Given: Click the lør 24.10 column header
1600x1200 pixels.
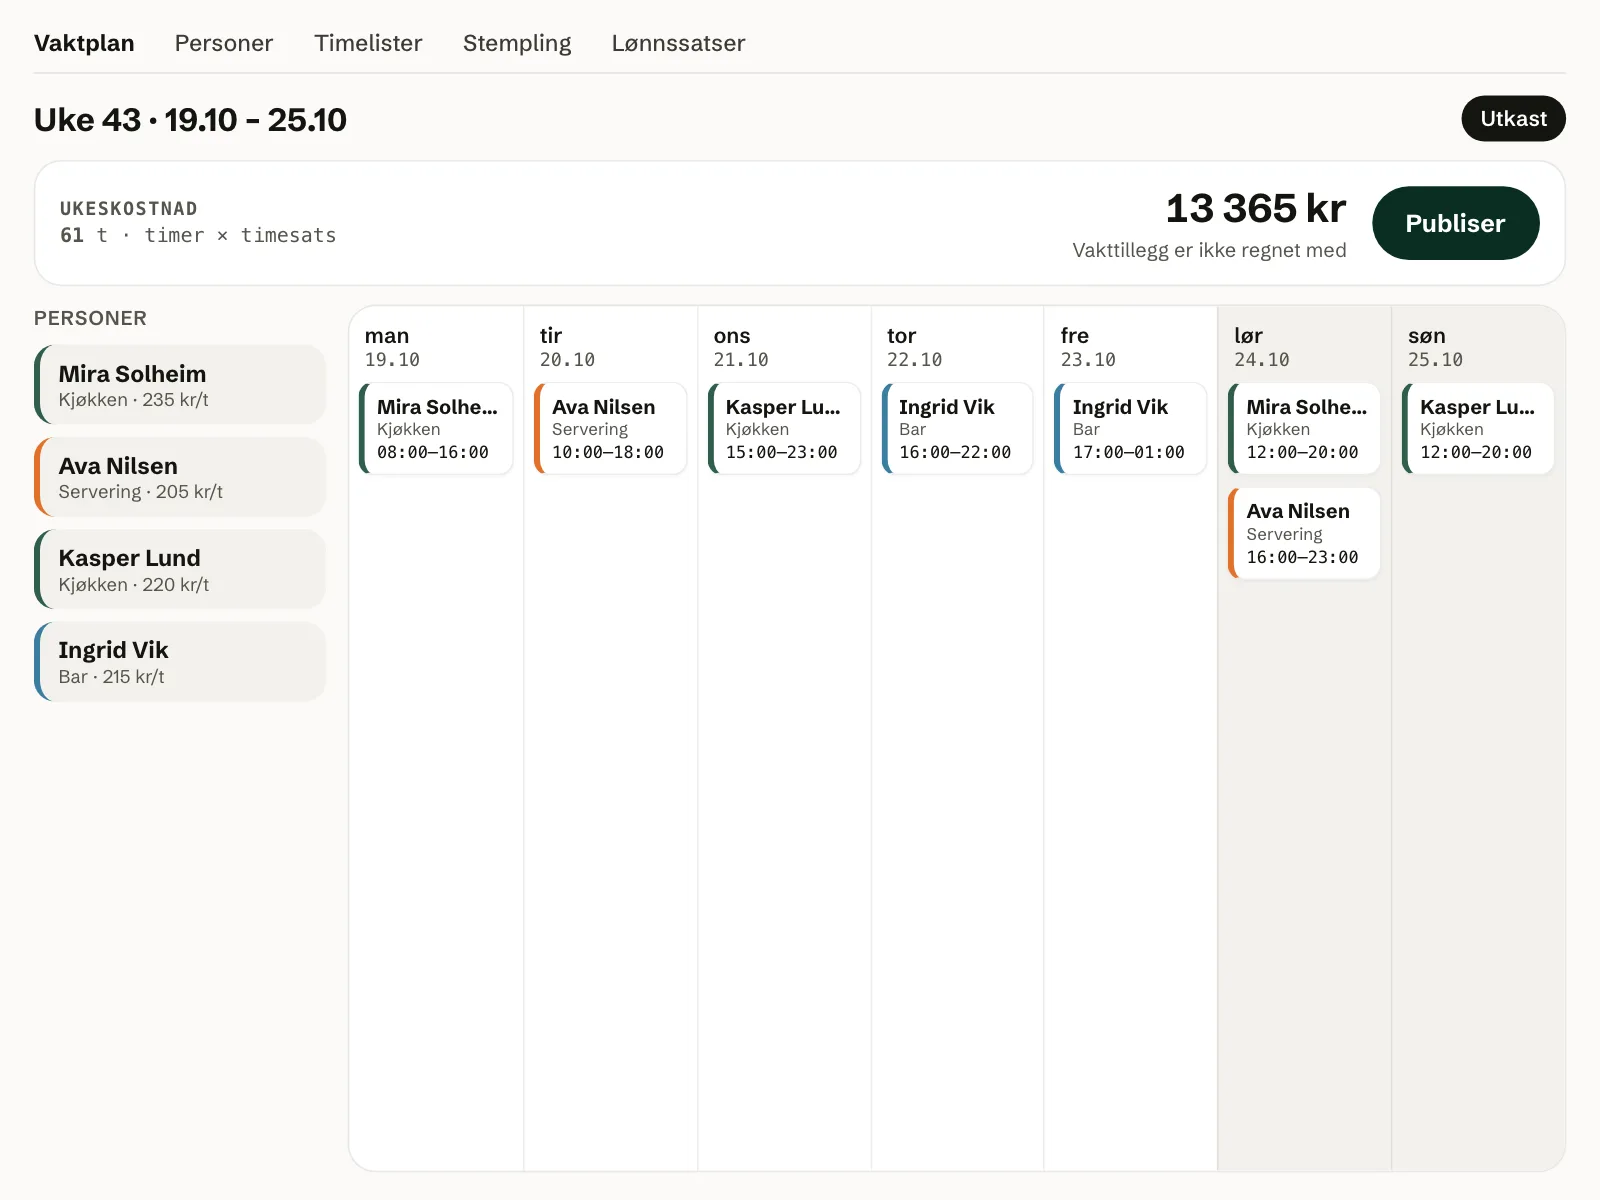Looking at the screenshot, I should (x=1261, y=347).
